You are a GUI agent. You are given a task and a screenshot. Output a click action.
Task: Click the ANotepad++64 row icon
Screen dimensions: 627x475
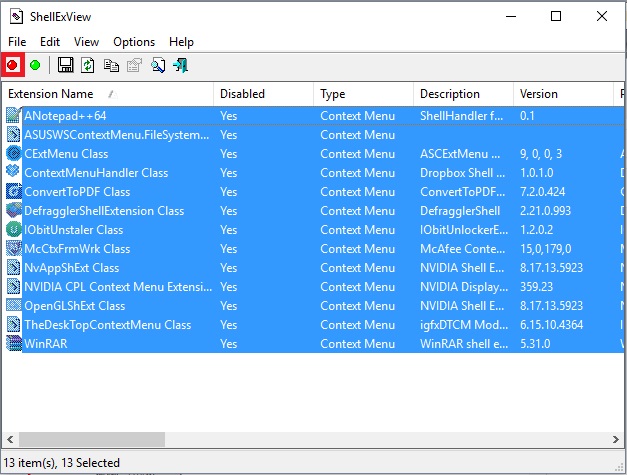(x=14, y=115)
